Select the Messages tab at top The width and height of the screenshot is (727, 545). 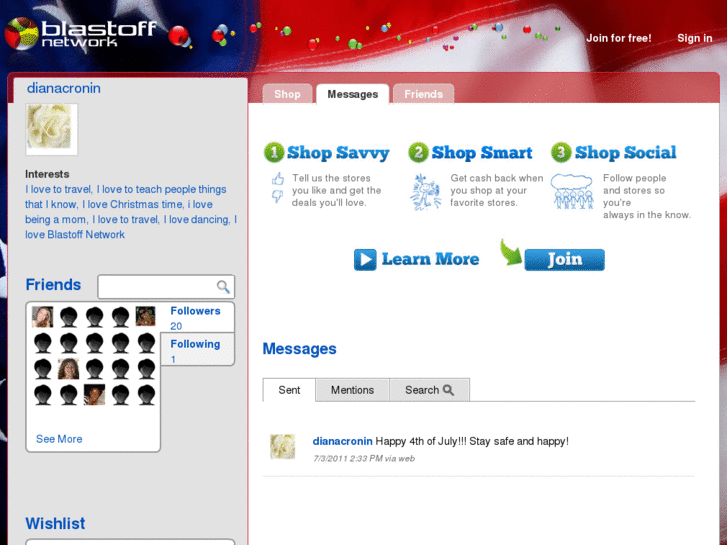point(352,94)
